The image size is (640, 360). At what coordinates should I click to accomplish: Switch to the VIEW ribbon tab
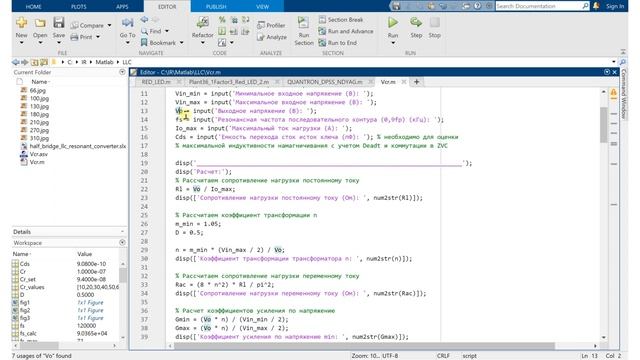click(x=262, y=7)
